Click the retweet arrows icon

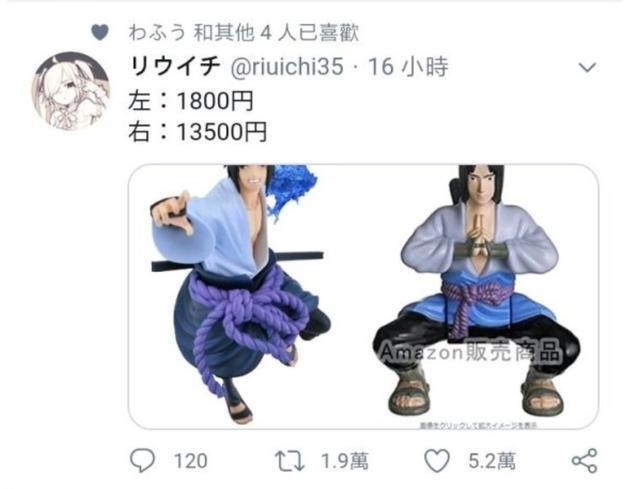(x=289, y=461)
